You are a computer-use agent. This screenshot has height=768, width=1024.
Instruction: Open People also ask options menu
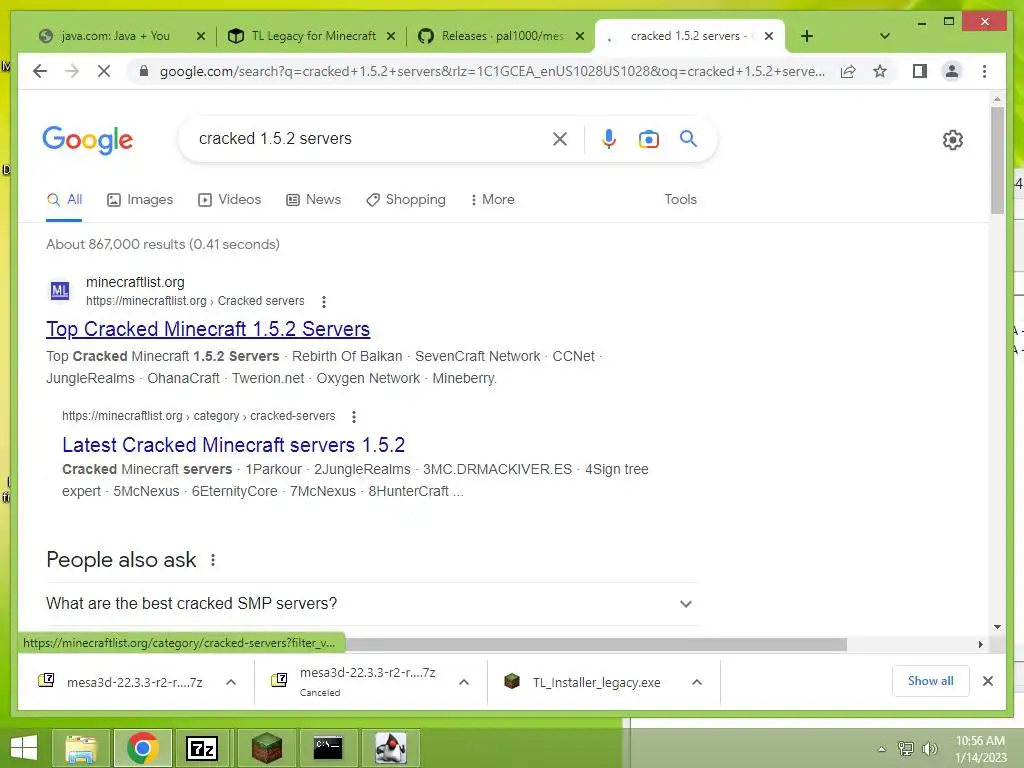(213, 560)
